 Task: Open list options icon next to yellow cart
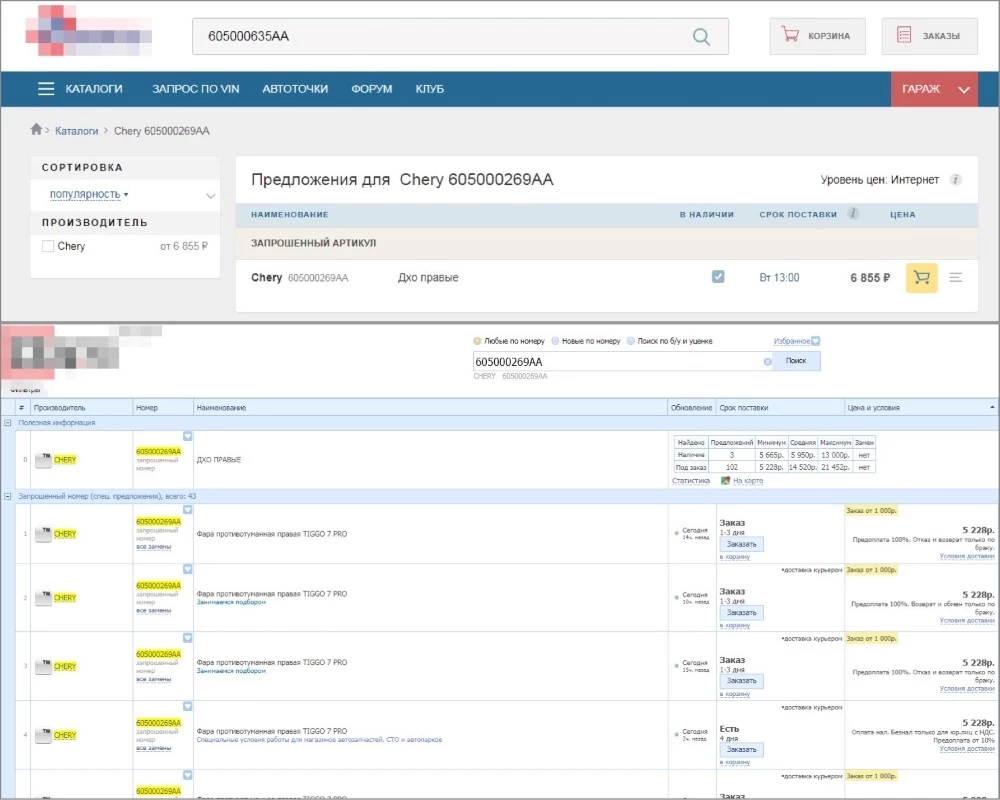click(x=956, y=278)
